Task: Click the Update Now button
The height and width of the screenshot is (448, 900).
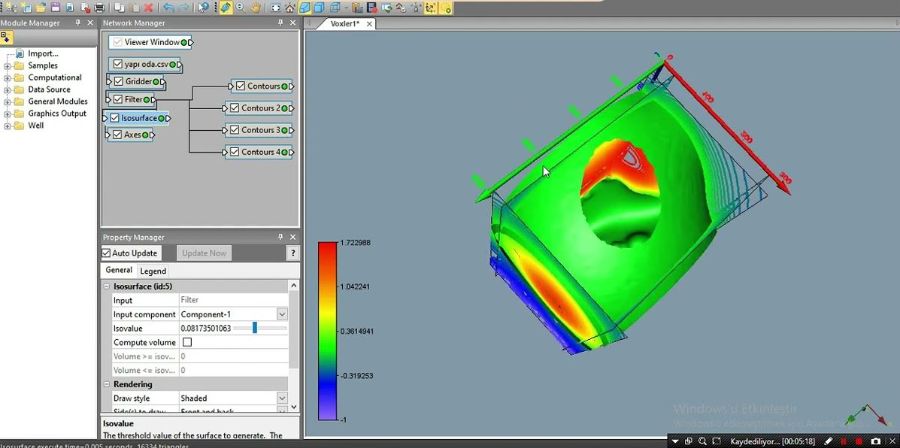Action: 205,253
